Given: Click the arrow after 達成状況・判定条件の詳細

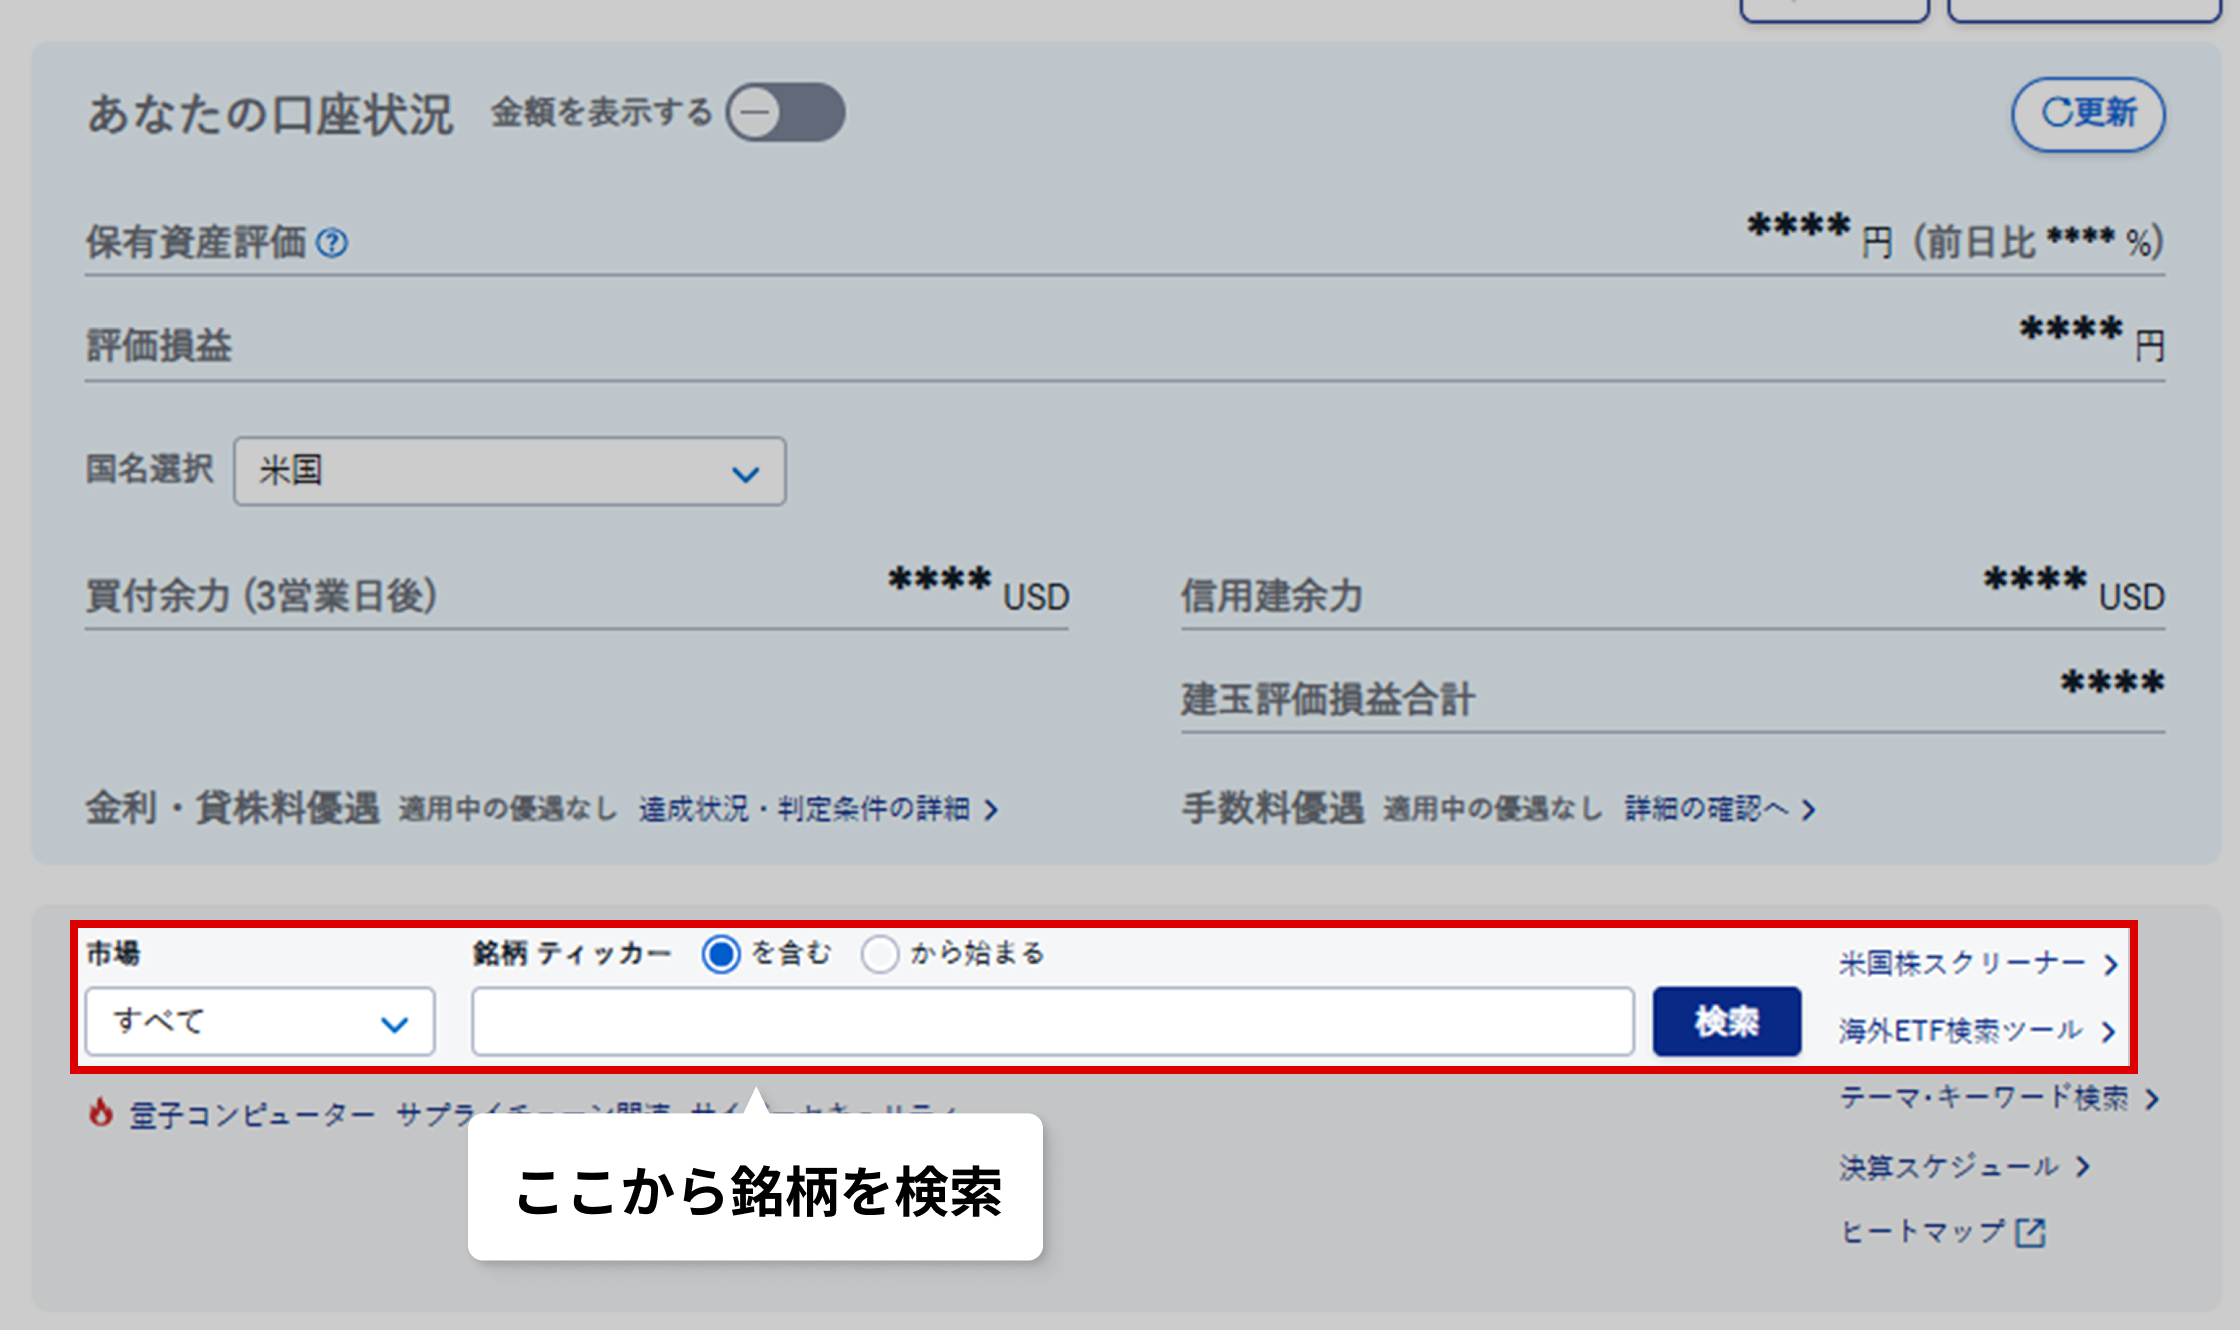Looking at the screenshot, I should click(994, 810).
